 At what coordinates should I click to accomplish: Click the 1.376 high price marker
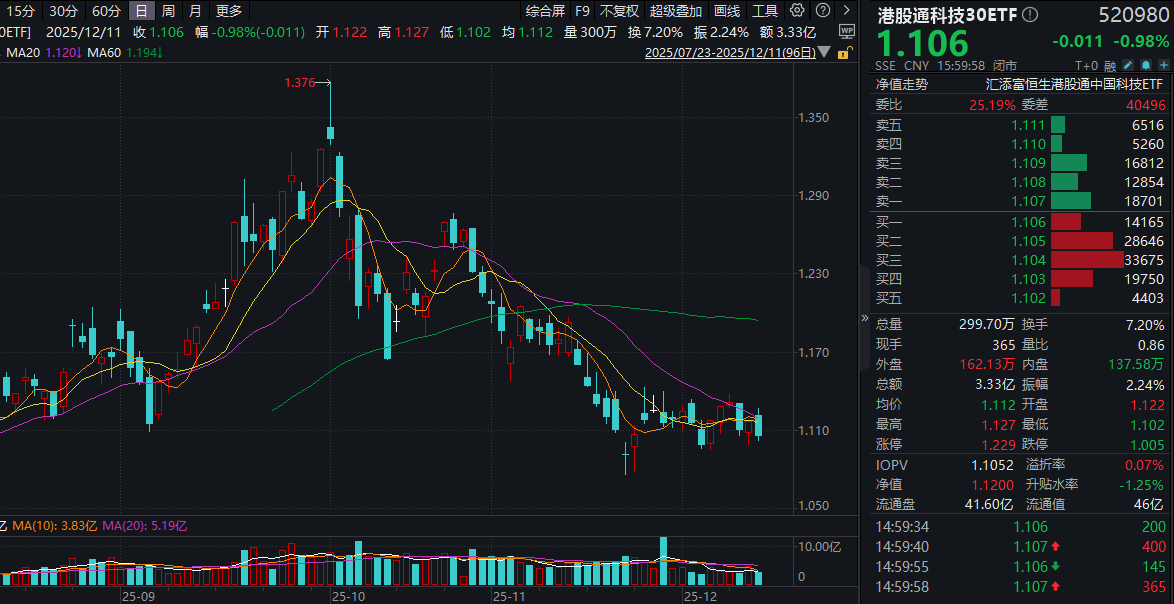coord(300,83)
